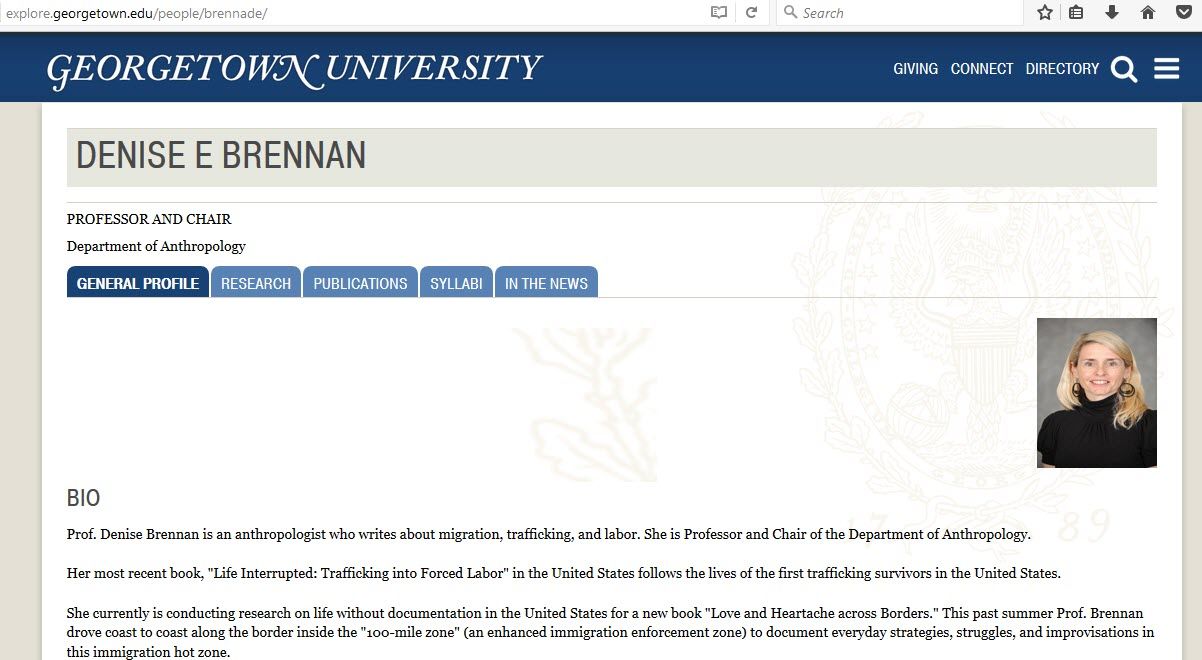Bookmark this page with the star icon
The width and height of the screenshot is (1202, 660).
coord(1046,13)
